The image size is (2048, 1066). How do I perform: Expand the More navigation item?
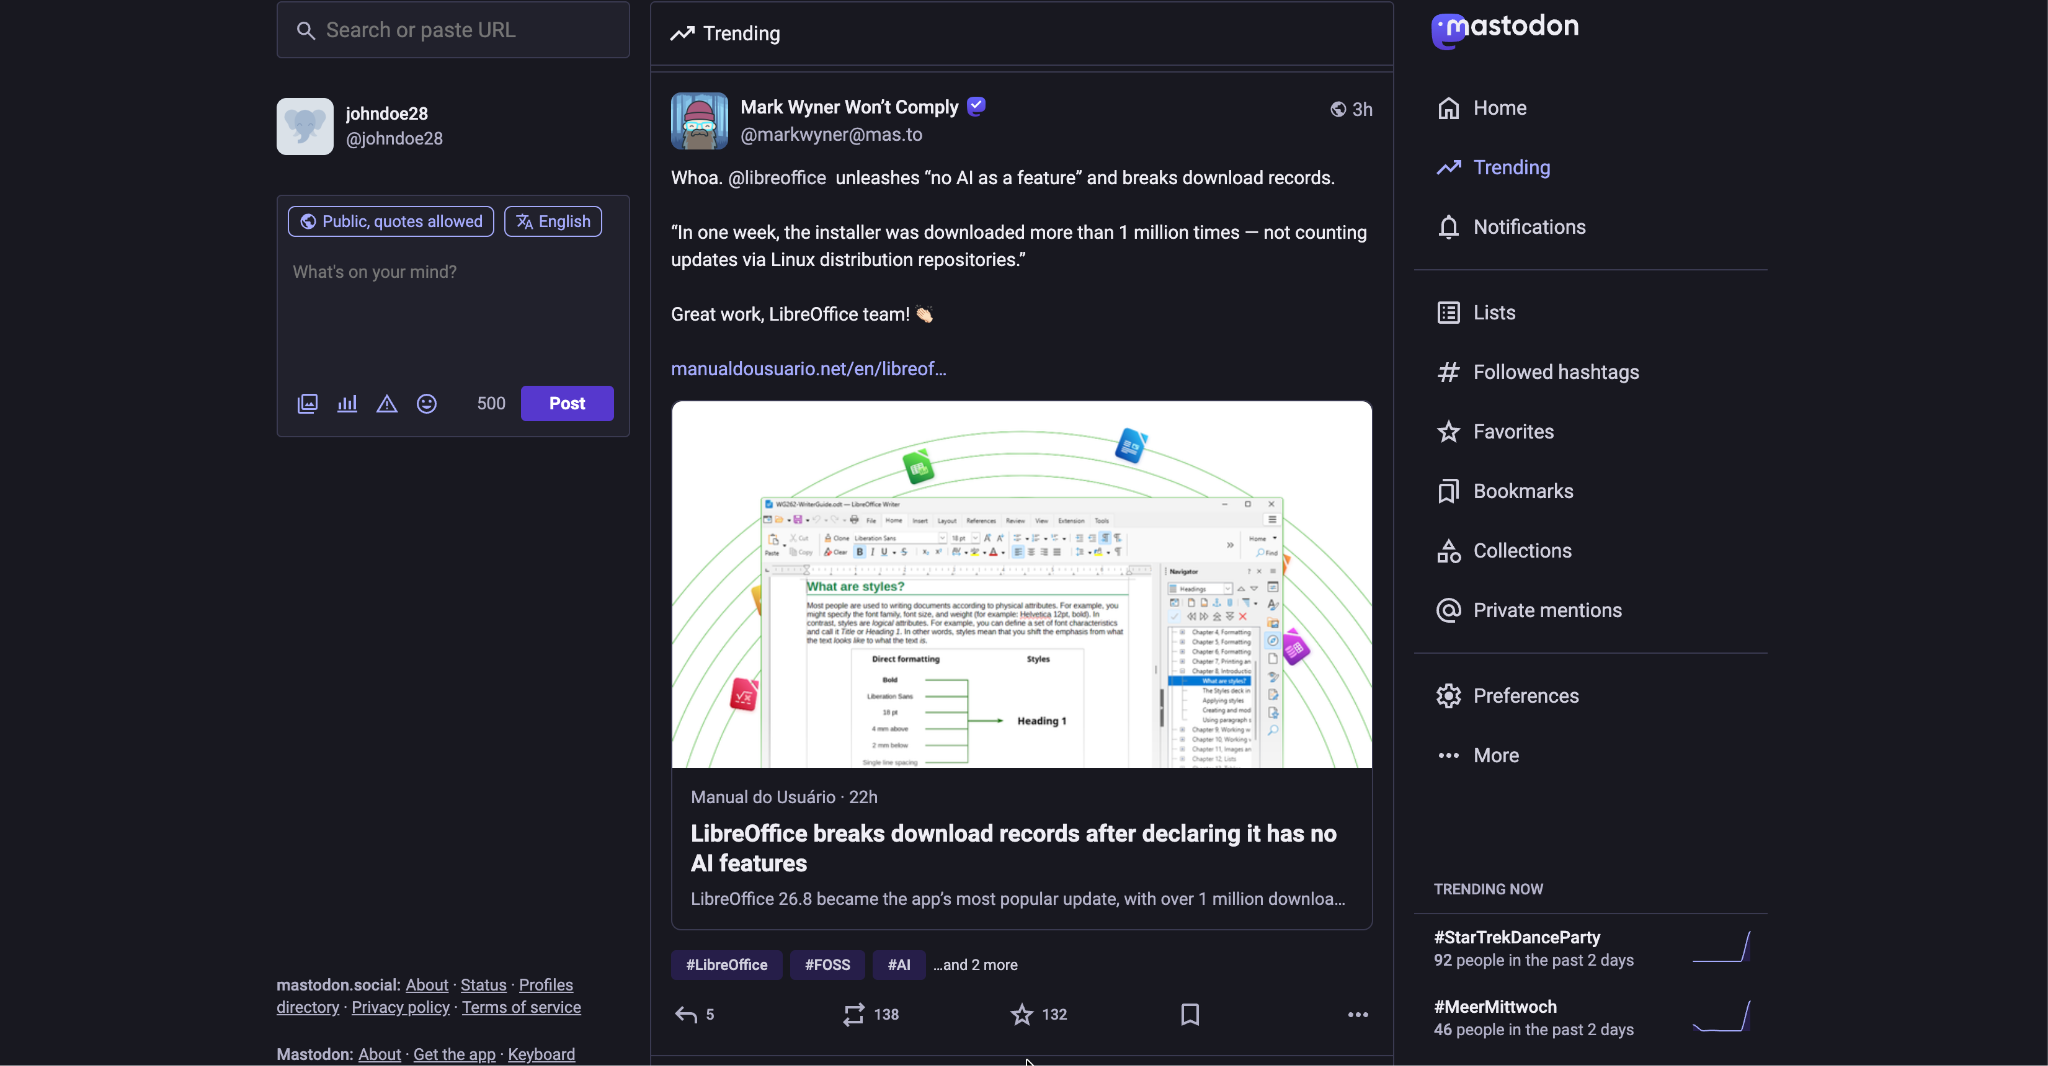pos(1478,756)
